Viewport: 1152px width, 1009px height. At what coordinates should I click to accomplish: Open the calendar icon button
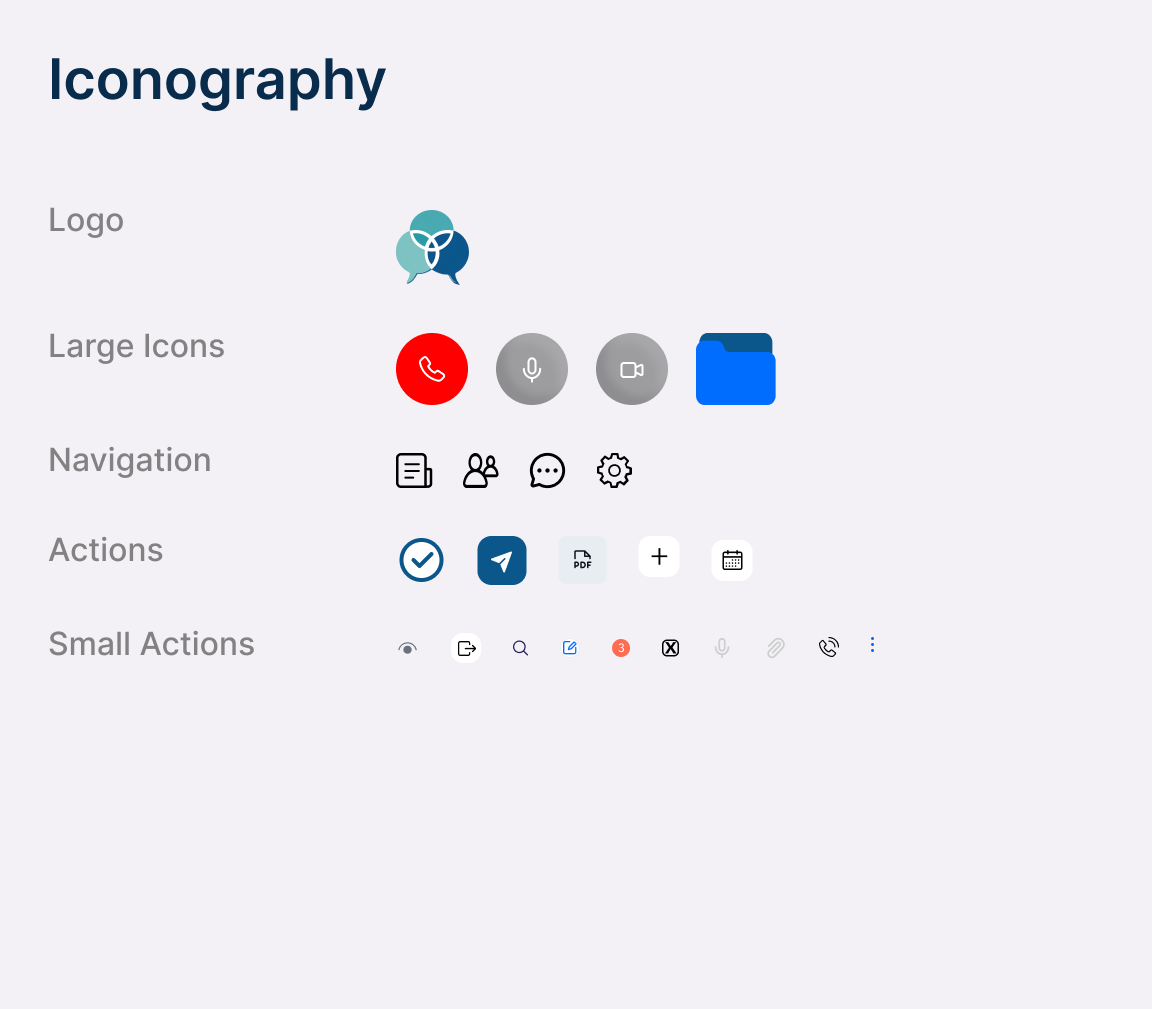(x=732, y=560)
